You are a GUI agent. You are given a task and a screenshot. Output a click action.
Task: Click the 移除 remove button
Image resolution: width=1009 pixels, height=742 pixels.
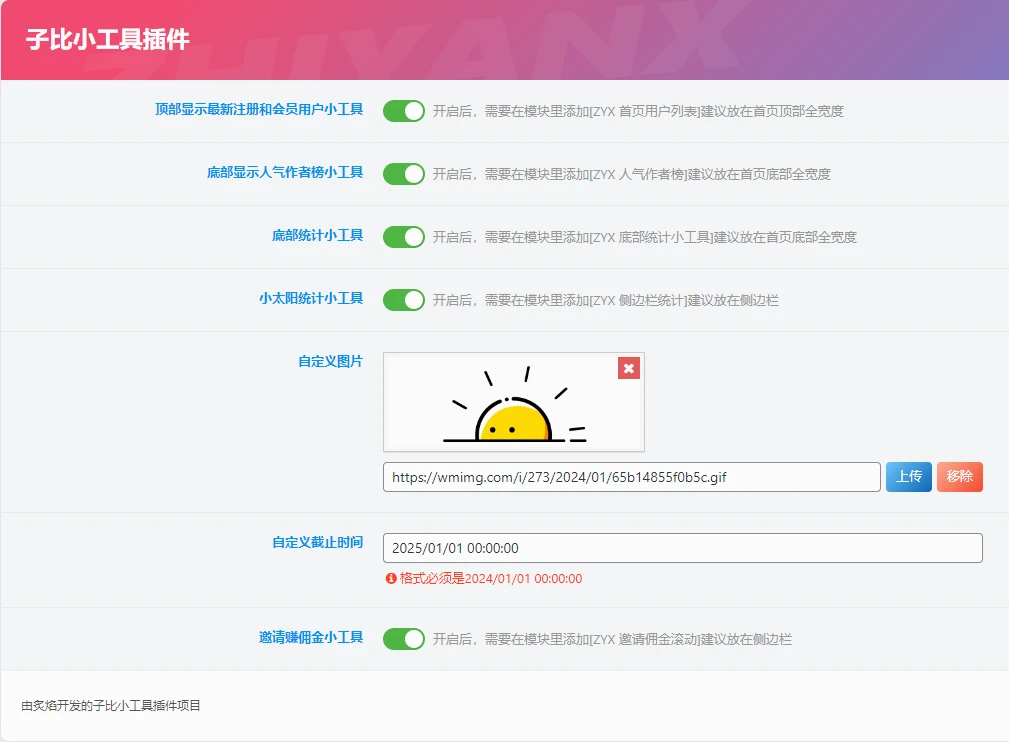(959, 477)
